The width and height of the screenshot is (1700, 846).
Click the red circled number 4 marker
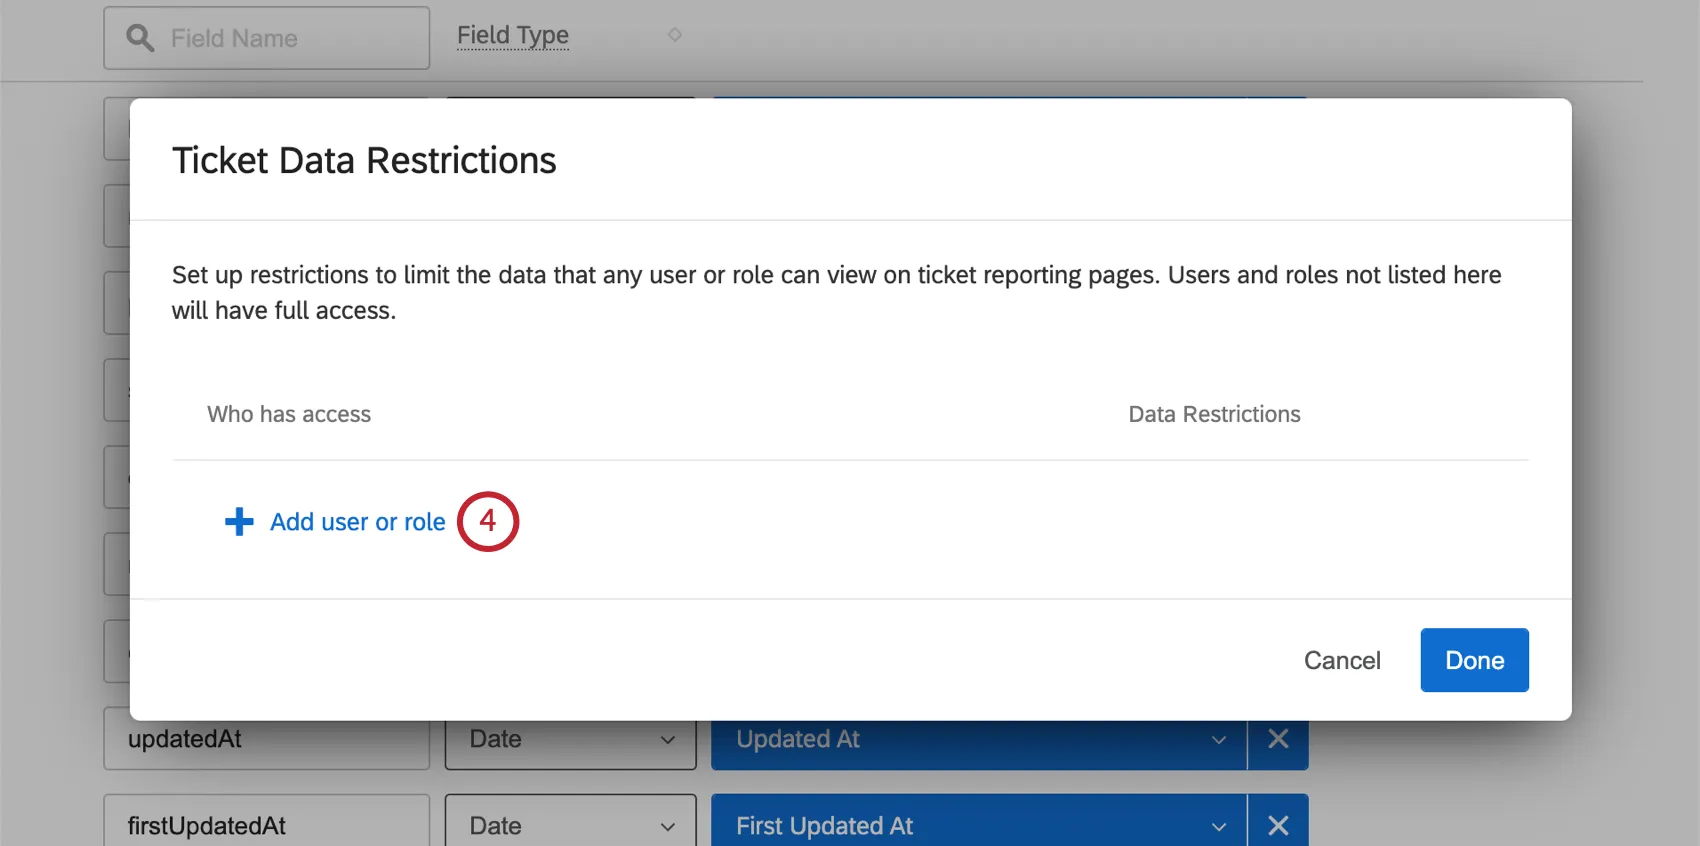tap(488, 521)
